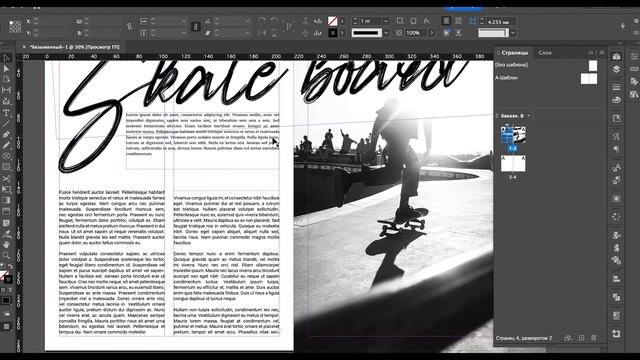Image resolution: width=640 pixels, height=360 pixels.
Task: Close the Безымянный-1 document tab
Action: [x=24, y=47]
